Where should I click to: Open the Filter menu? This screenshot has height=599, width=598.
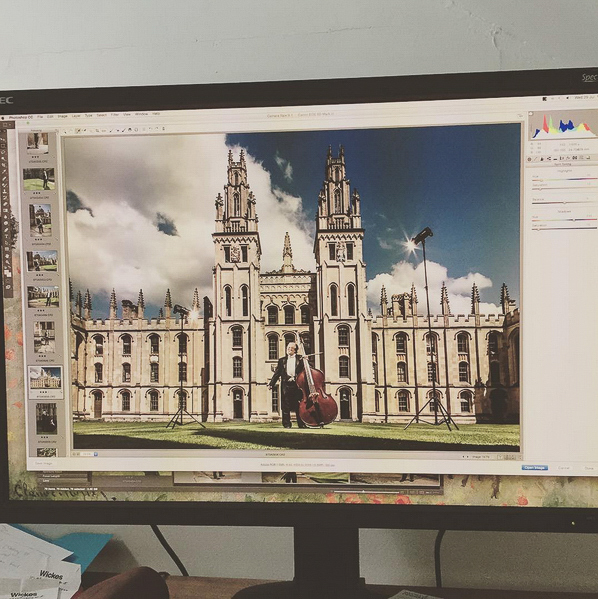[115, 115]
